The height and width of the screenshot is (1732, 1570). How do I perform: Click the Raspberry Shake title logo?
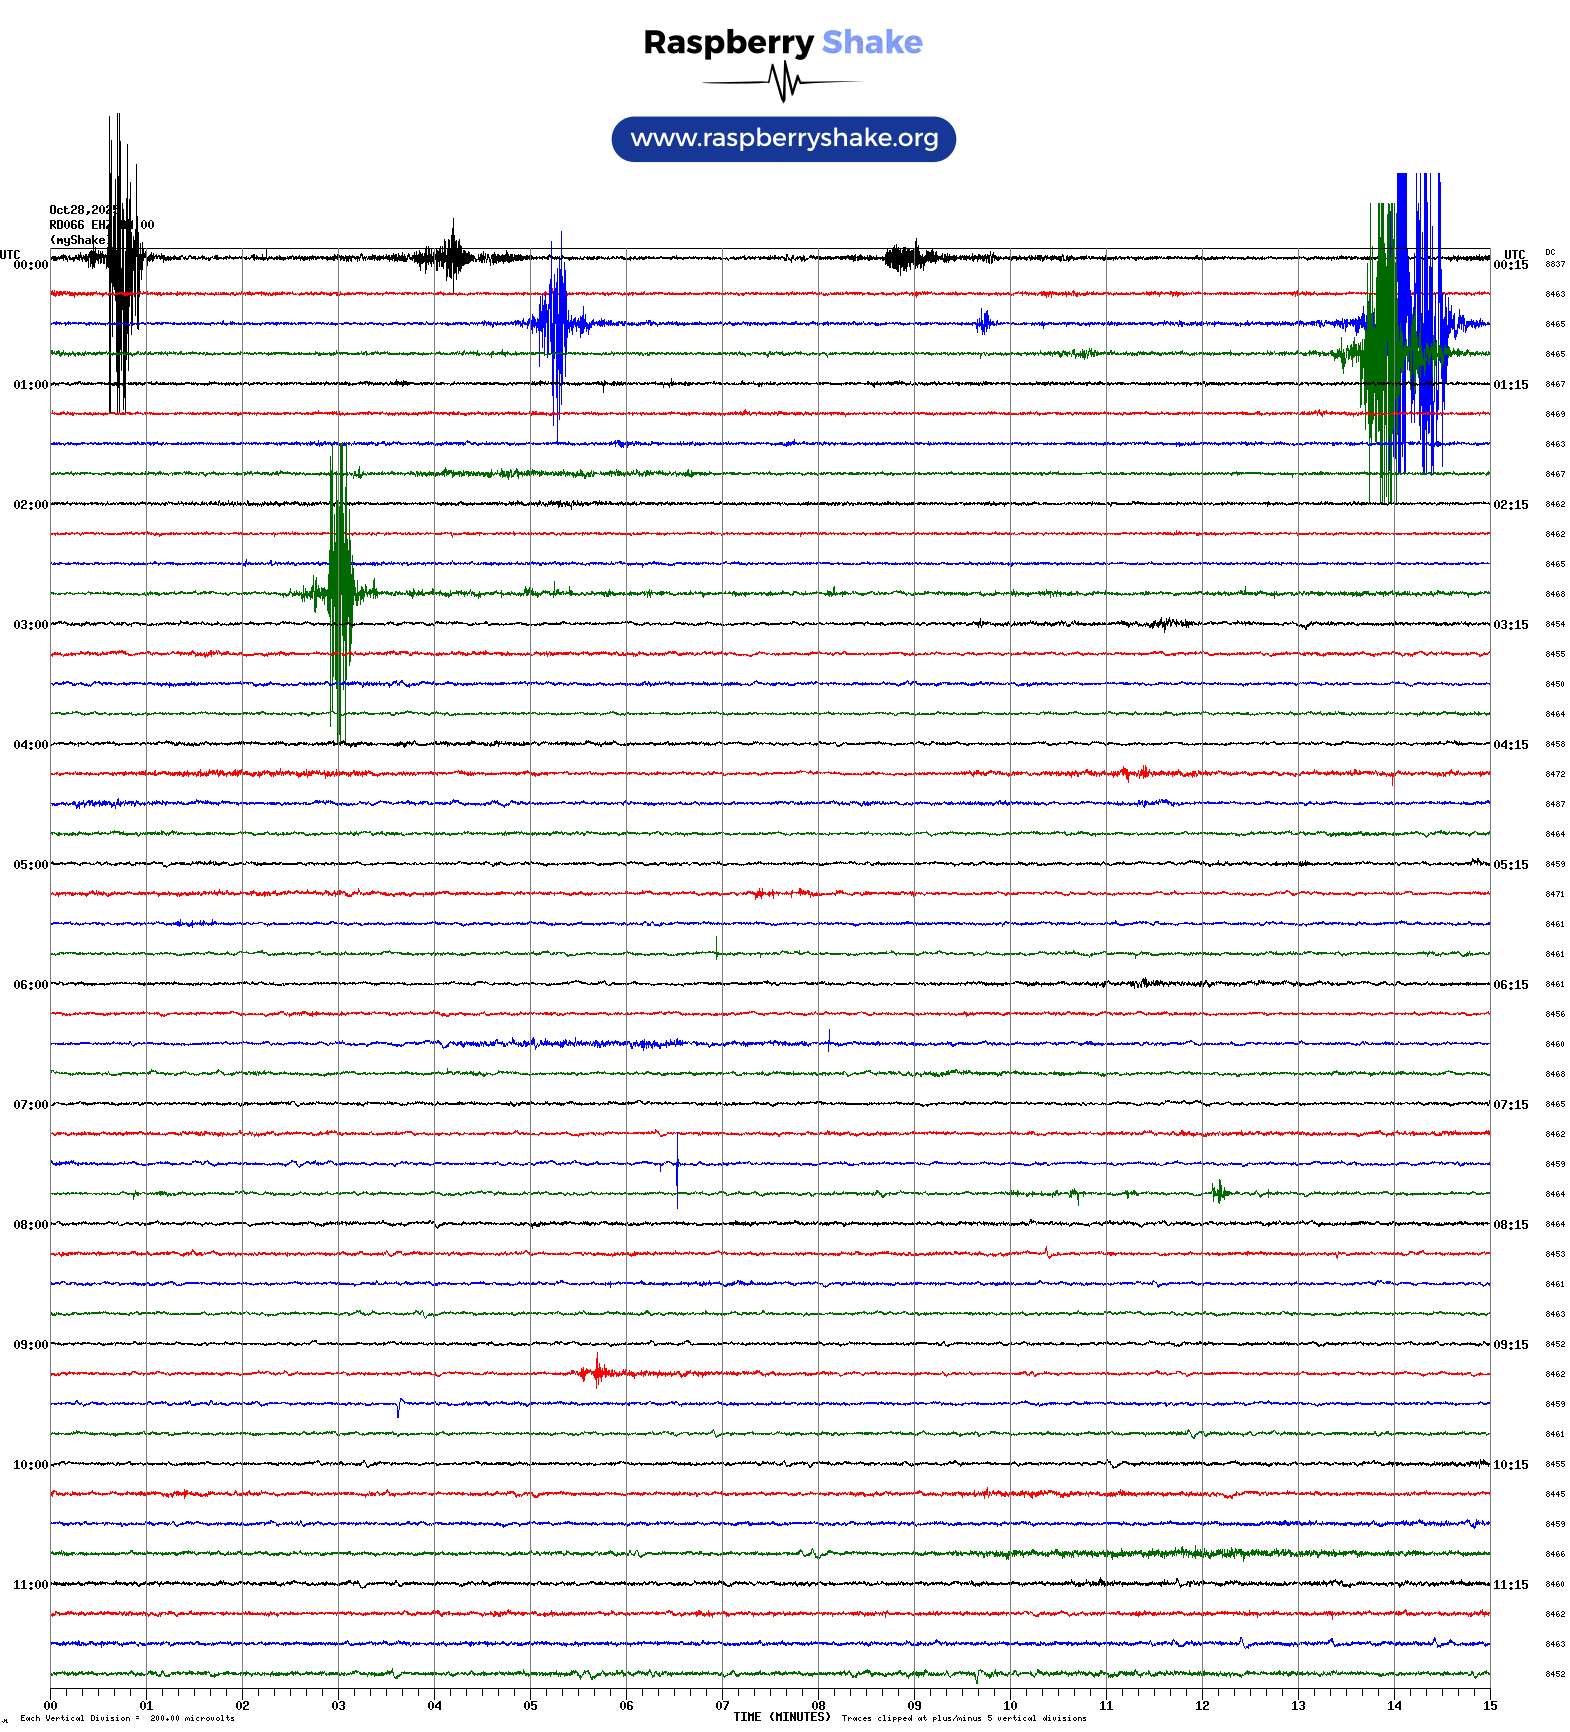point(783,42)
